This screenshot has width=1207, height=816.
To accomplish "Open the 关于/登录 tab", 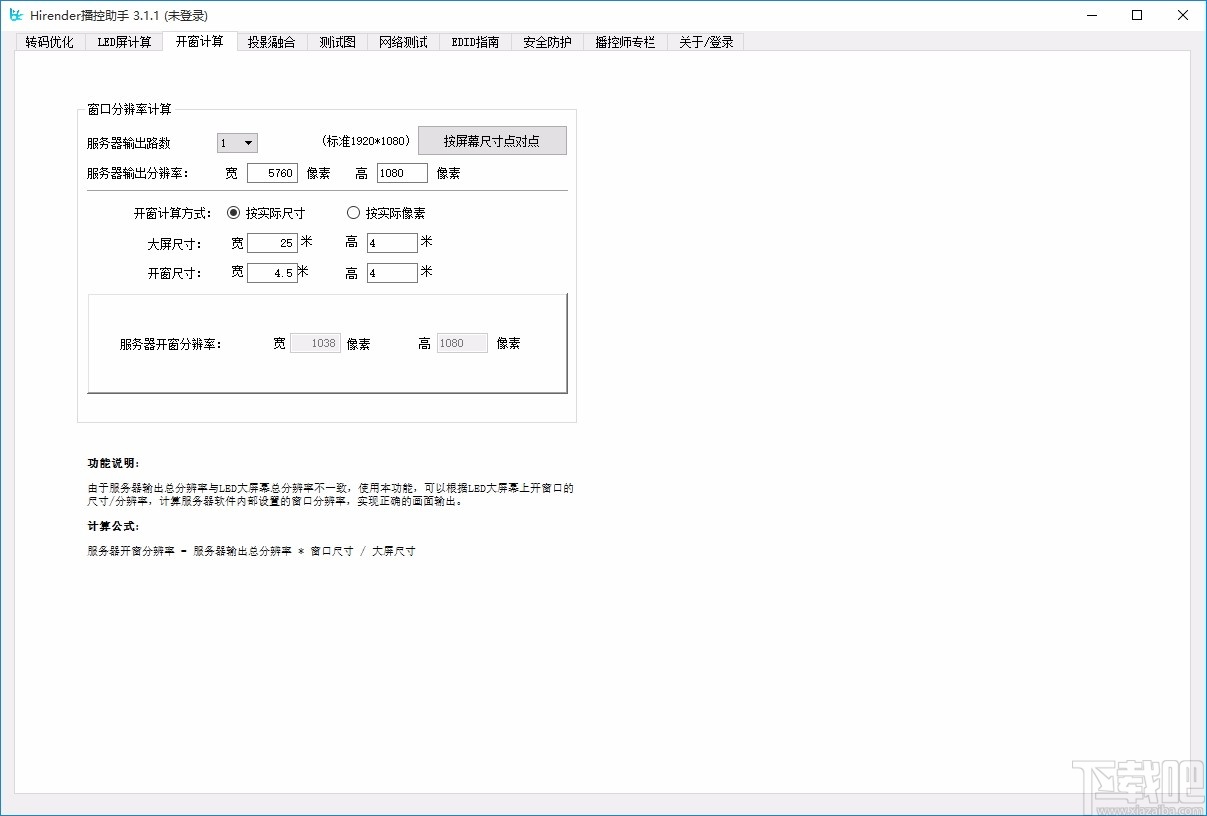I will tap(705, 41).
